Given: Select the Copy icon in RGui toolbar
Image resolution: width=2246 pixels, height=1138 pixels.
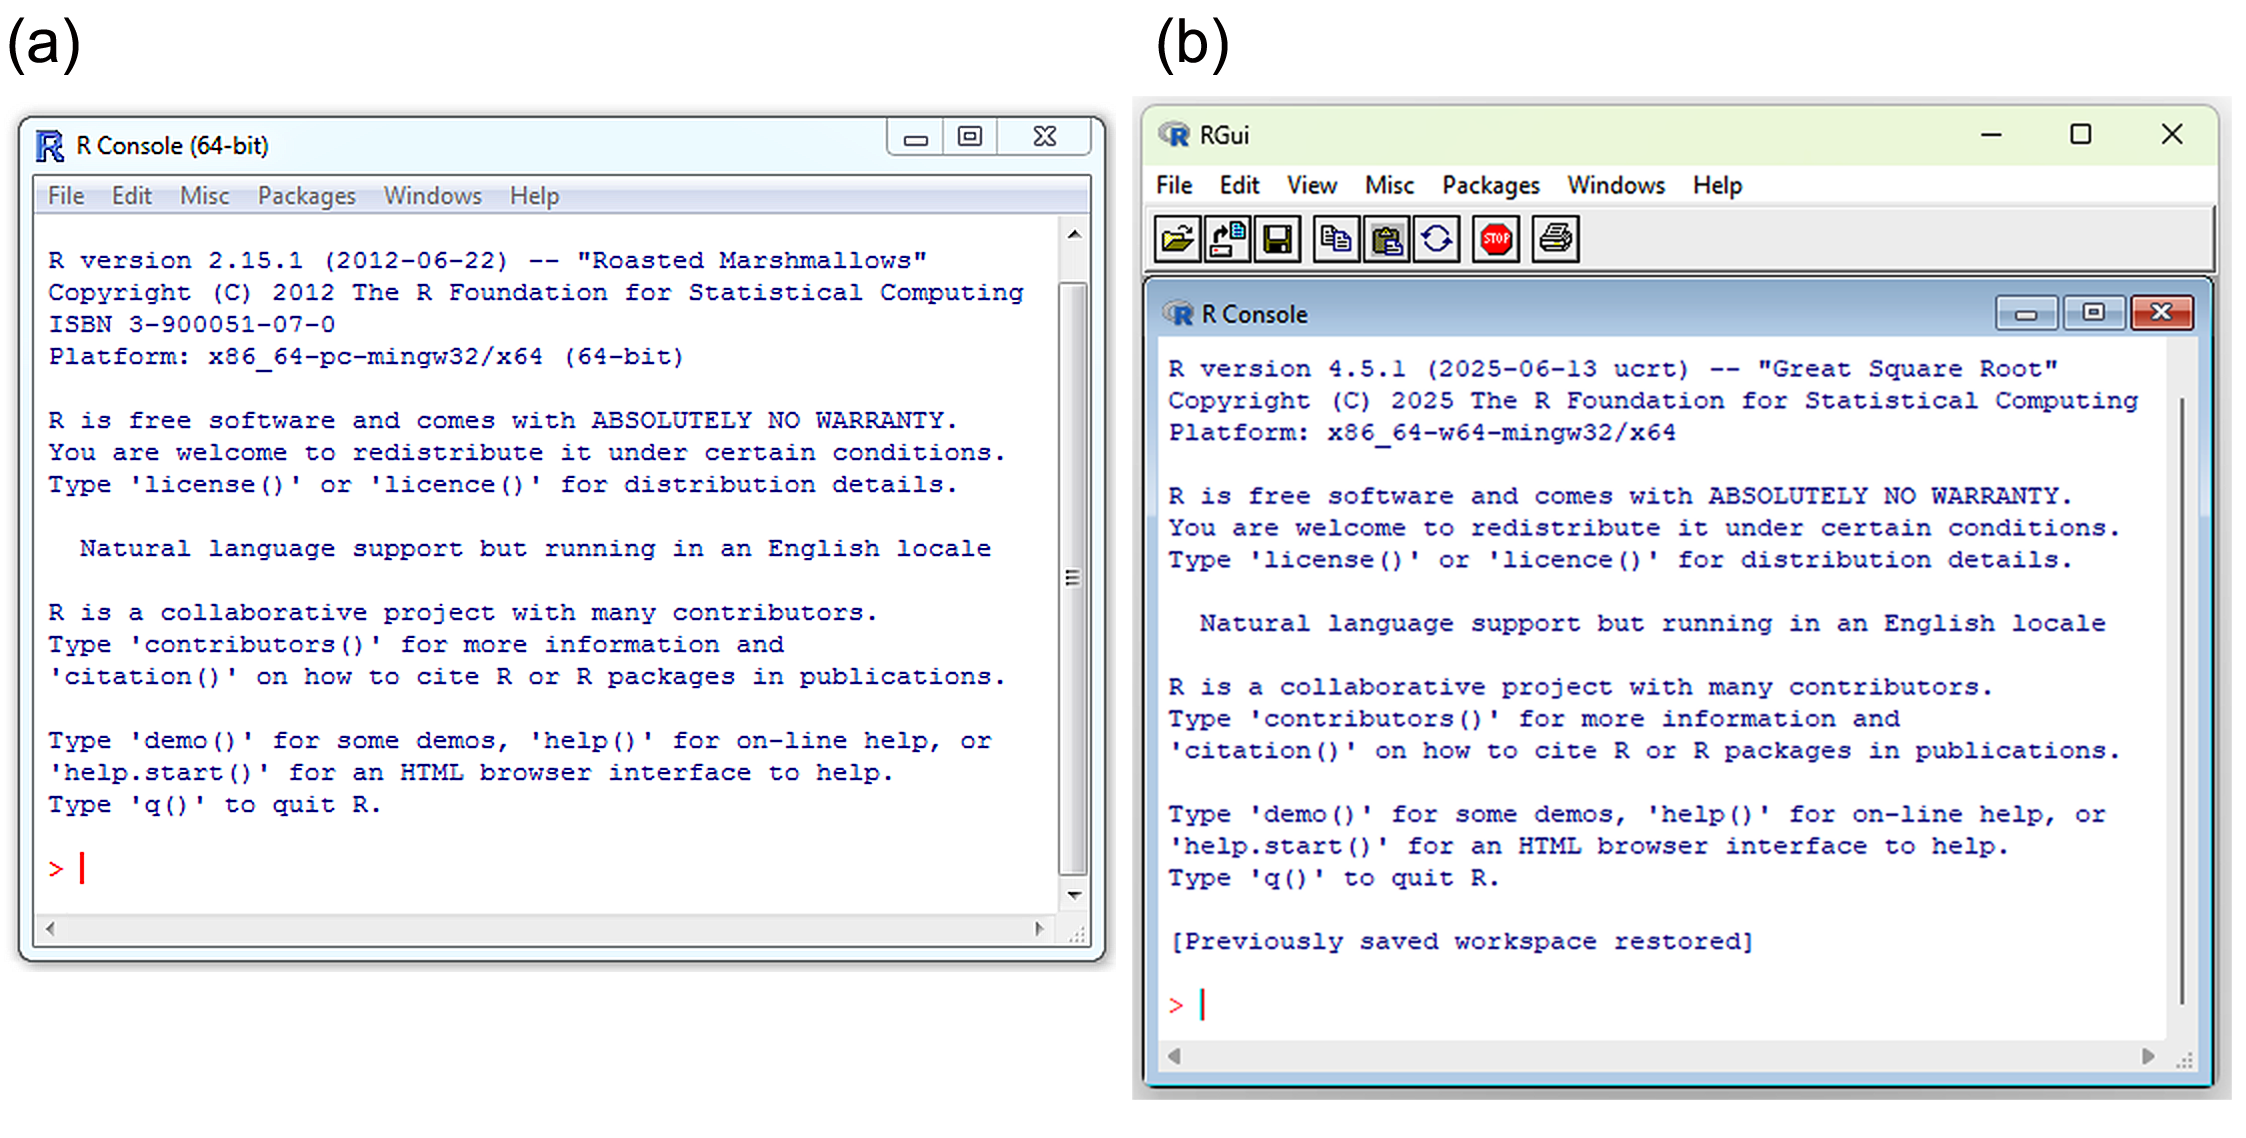Looking at the screenshot, I should tap(1336, 238).
